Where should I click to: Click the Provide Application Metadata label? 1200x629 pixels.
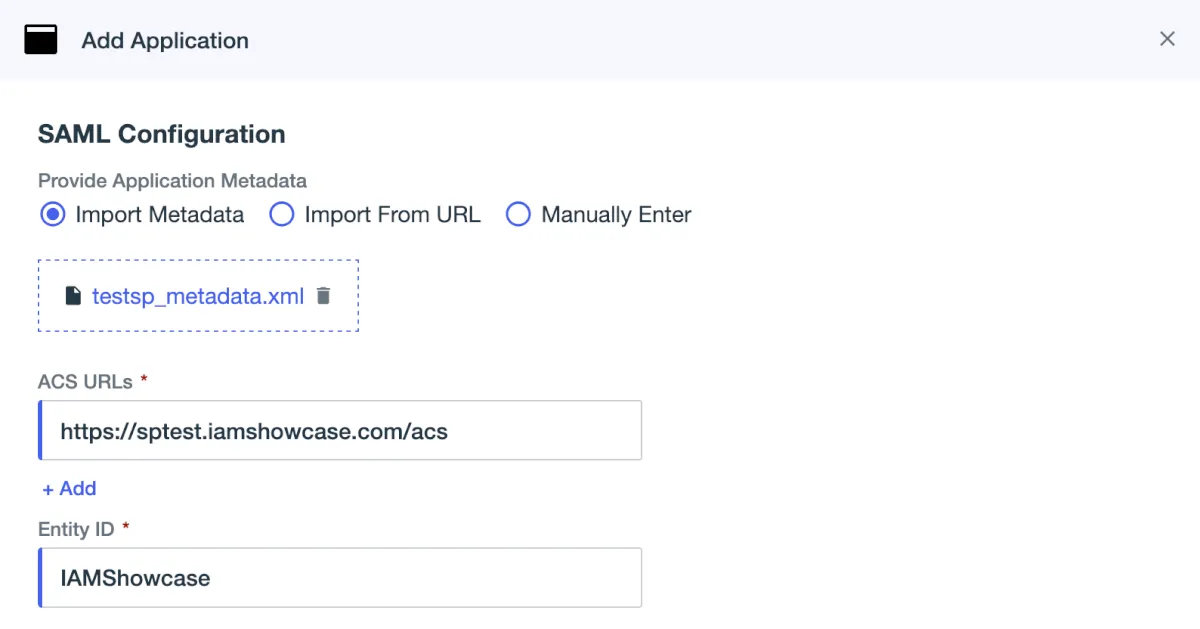(x=172, y=181)
